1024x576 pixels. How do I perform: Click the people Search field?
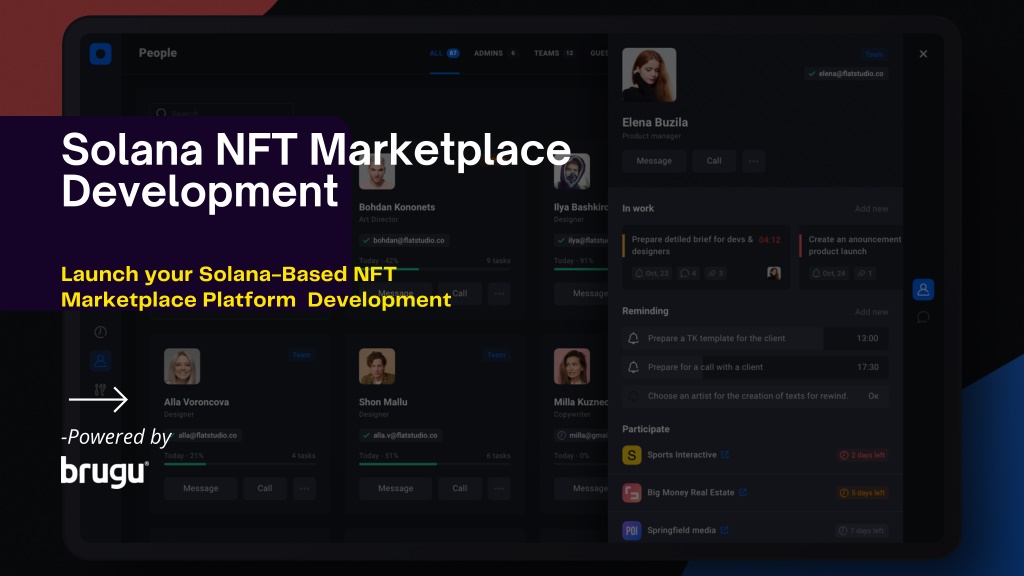click(221, 113)
